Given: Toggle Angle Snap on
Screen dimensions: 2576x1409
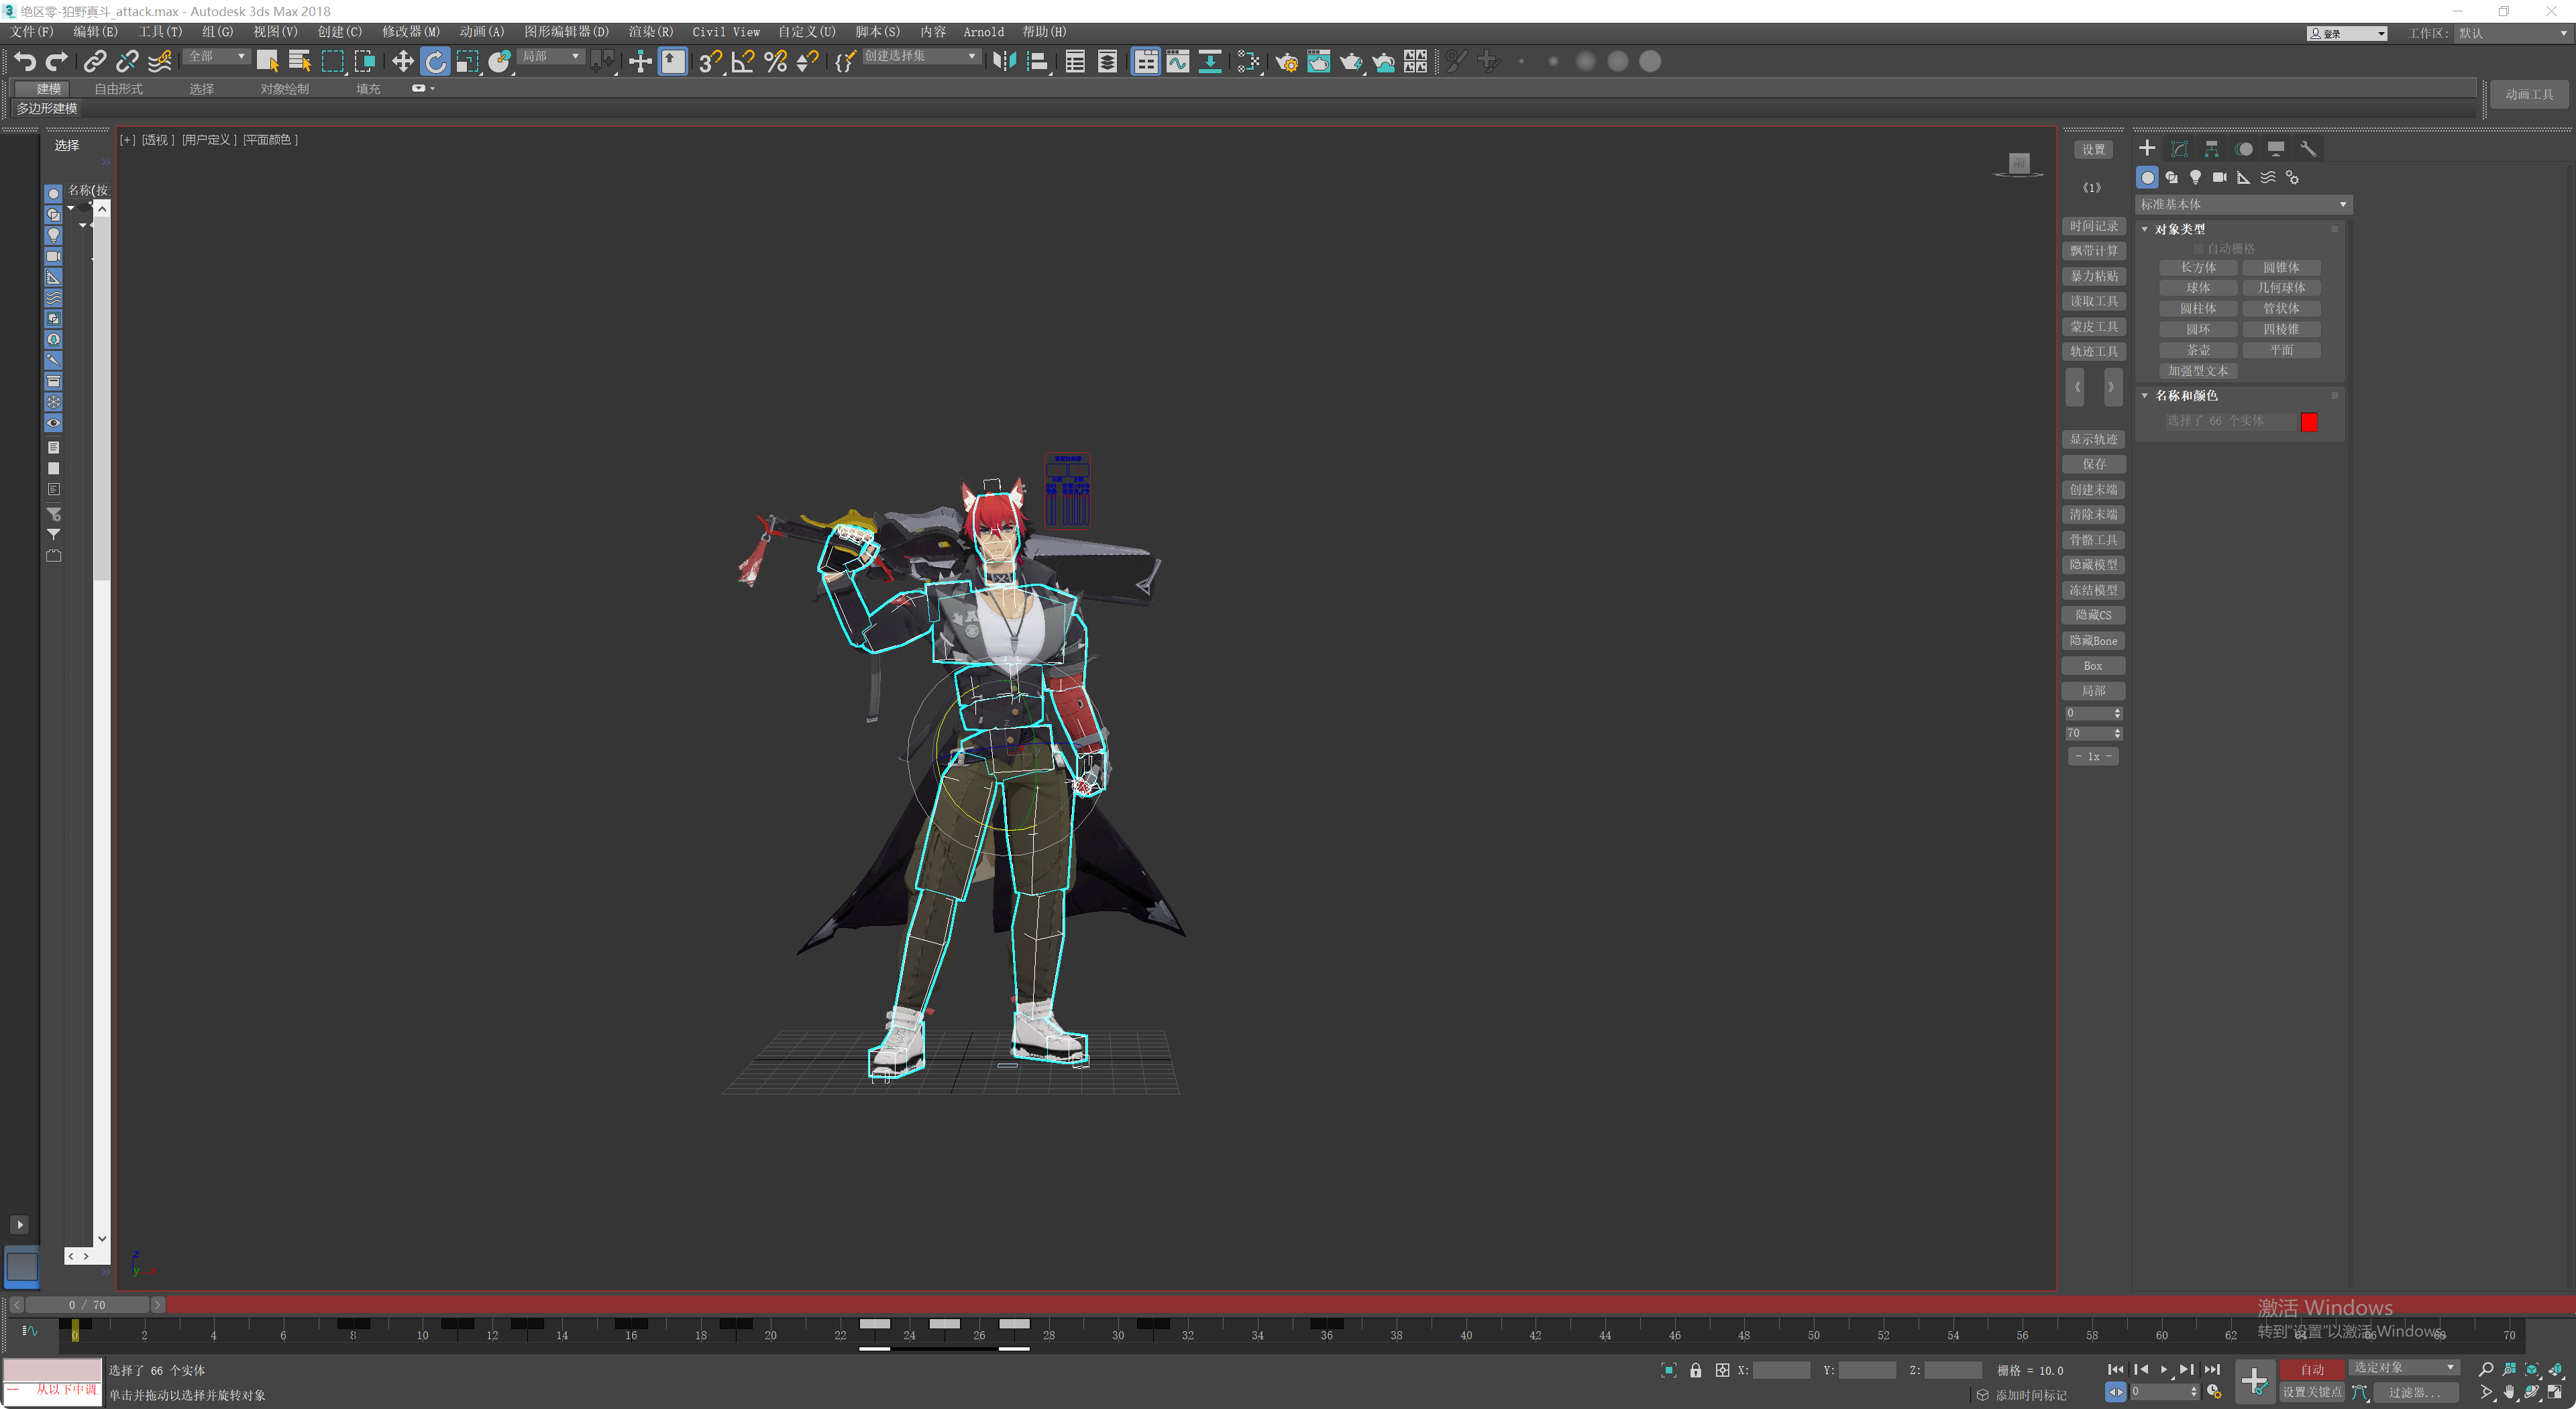Looking at the screenshot, I should coord(742,62).
